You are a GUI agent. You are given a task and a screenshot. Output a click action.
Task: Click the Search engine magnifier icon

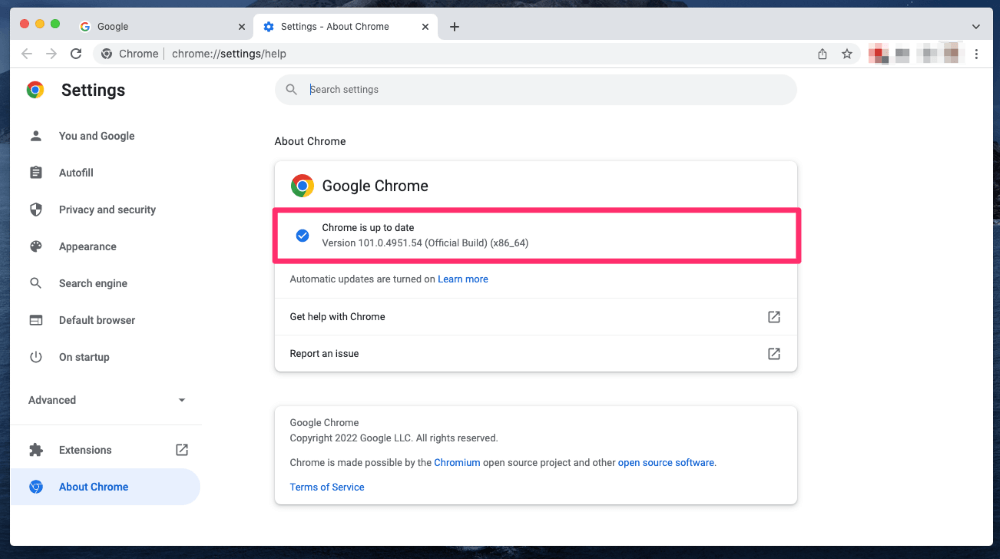36,283
